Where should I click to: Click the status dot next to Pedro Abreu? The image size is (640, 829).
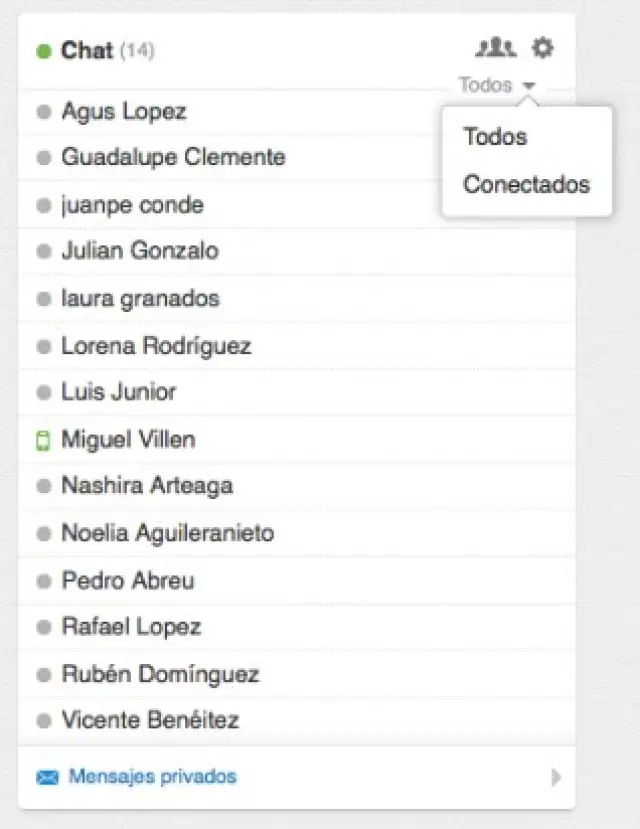[43, 581]
